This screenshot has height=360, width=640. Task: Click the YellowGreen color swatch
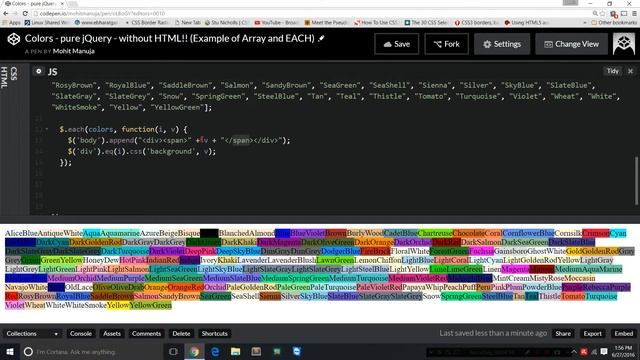point(151,305)
